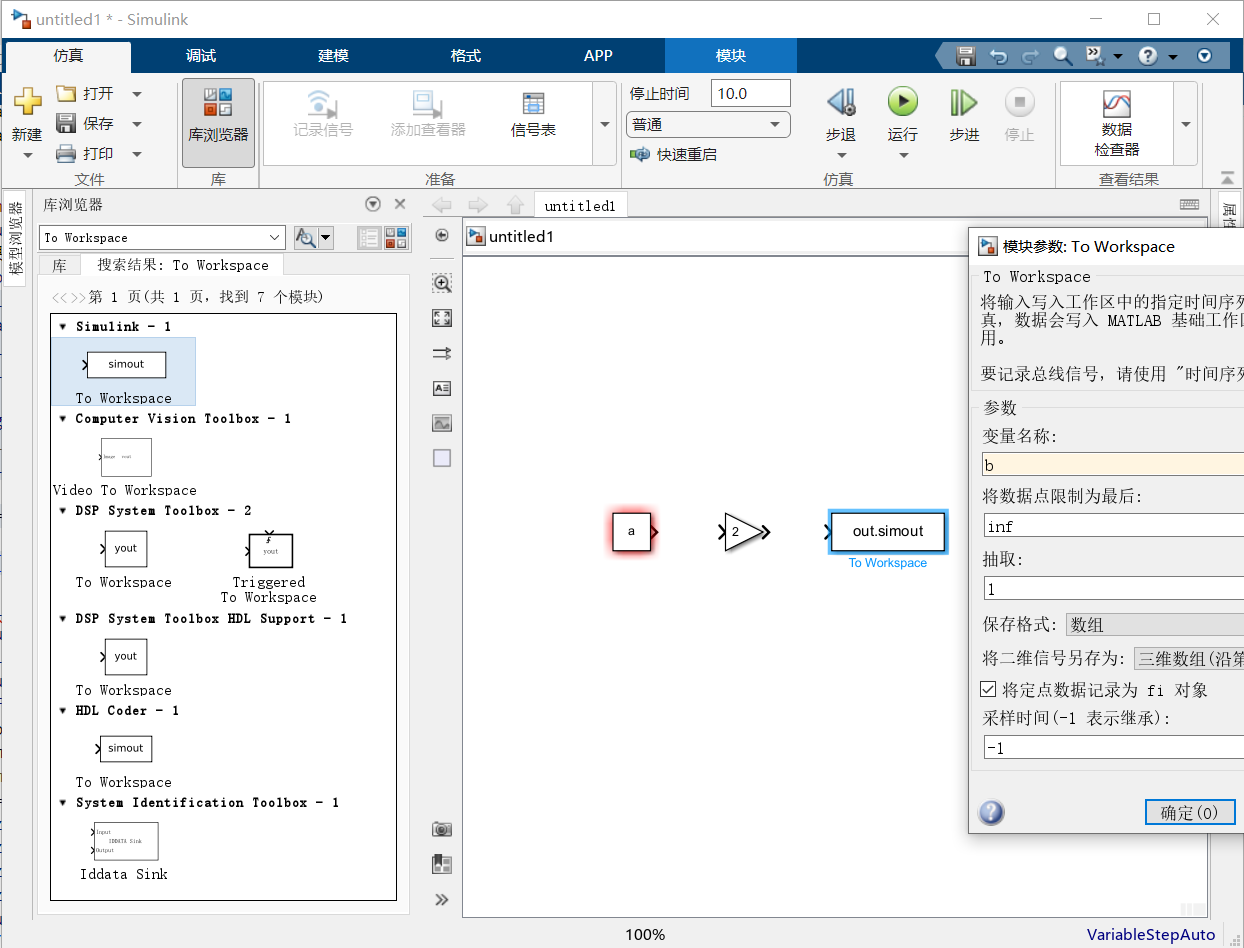Click the annotation icon in canvas palette
The width and height of the screenshot is (1244, 948).
point(440,388)
